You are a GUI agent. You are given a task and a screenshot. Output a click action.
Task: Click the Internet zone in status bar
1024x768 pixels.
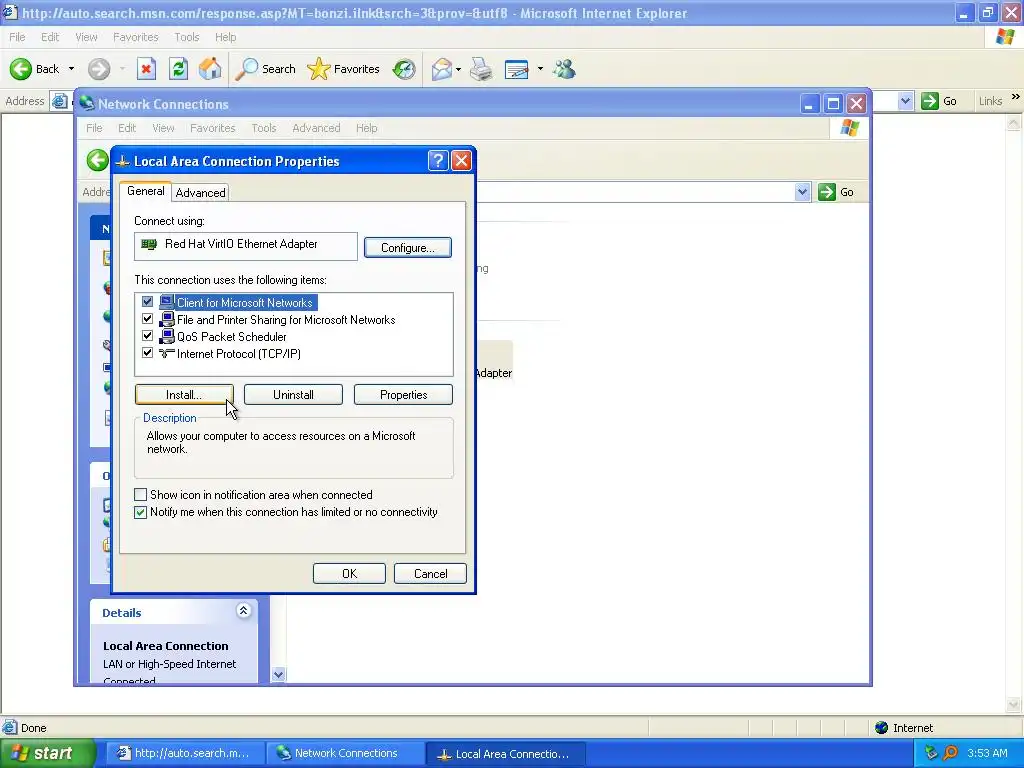[904, 728]
